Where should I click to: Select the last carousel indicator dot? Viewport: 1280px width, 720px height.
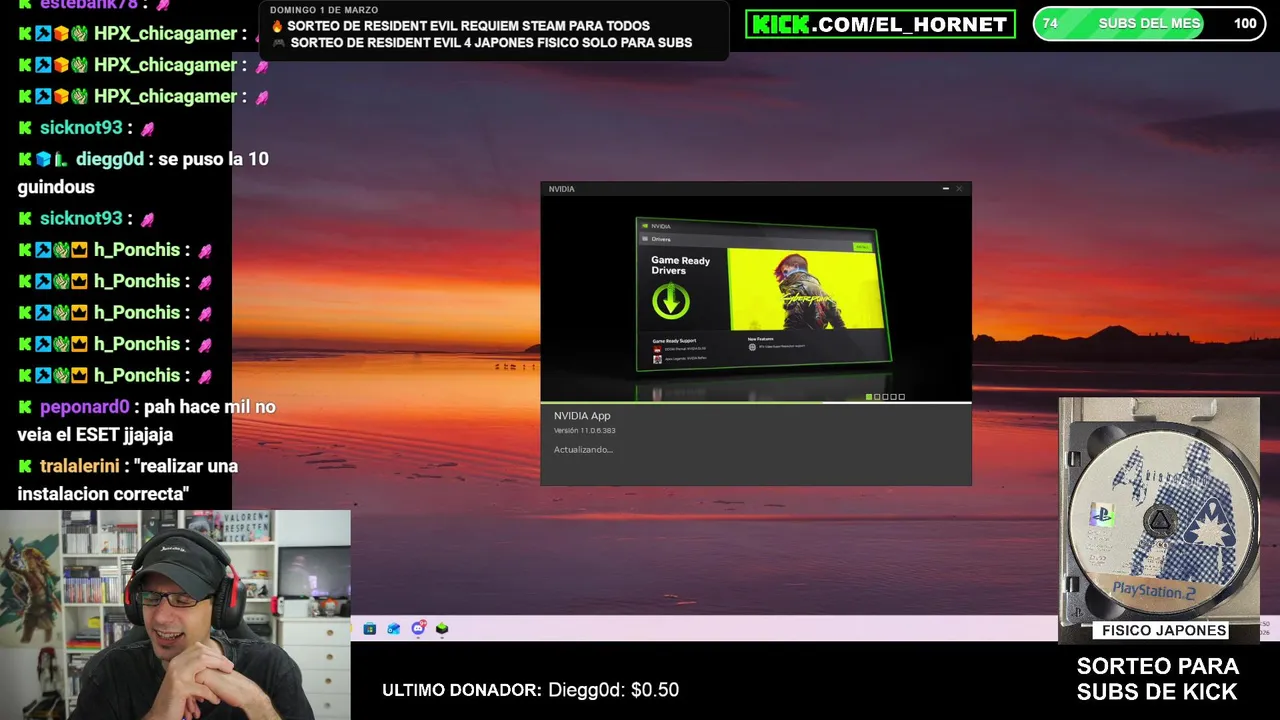902,397
